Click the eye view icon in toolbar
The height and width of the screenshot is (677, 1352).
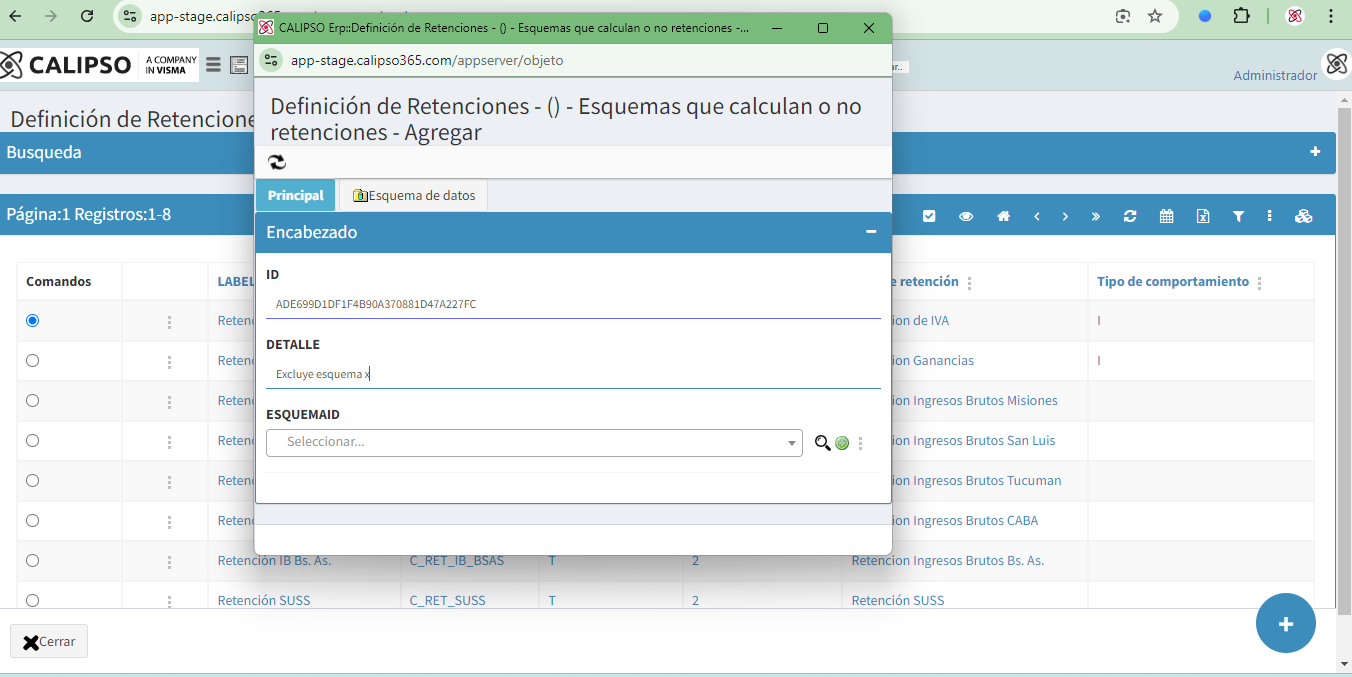966,216
